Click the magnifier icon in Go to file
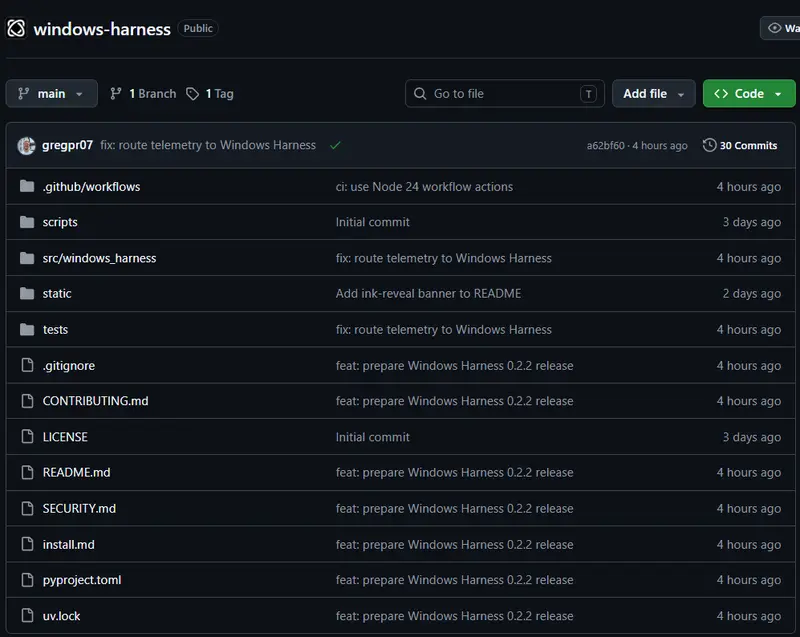Screen dimensions: 800x637 click(x=420, y=93)
